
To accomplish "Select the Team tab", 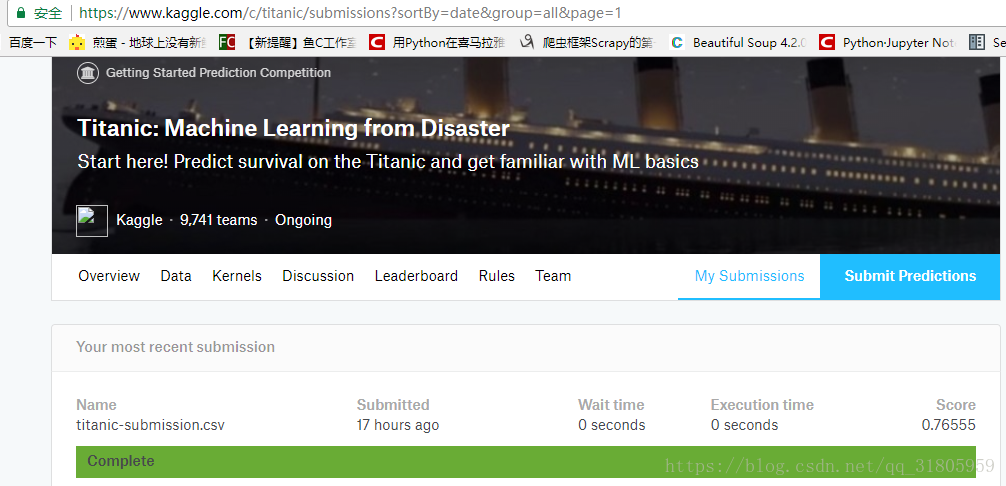I will pyautogui.click(x=553, y=276).
